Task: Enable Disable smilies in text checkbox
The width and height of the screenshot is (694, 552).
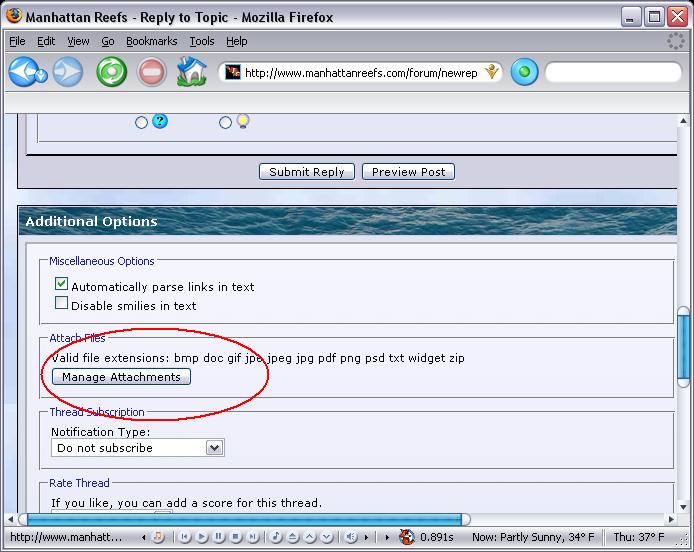Action: 61,305
